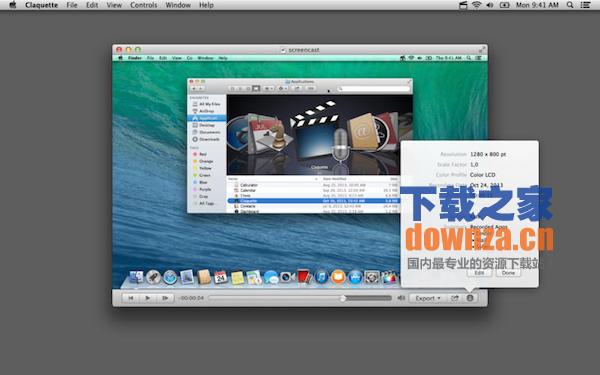
Task: Zoom the screencast window with green button
Action: coord(138,49)
